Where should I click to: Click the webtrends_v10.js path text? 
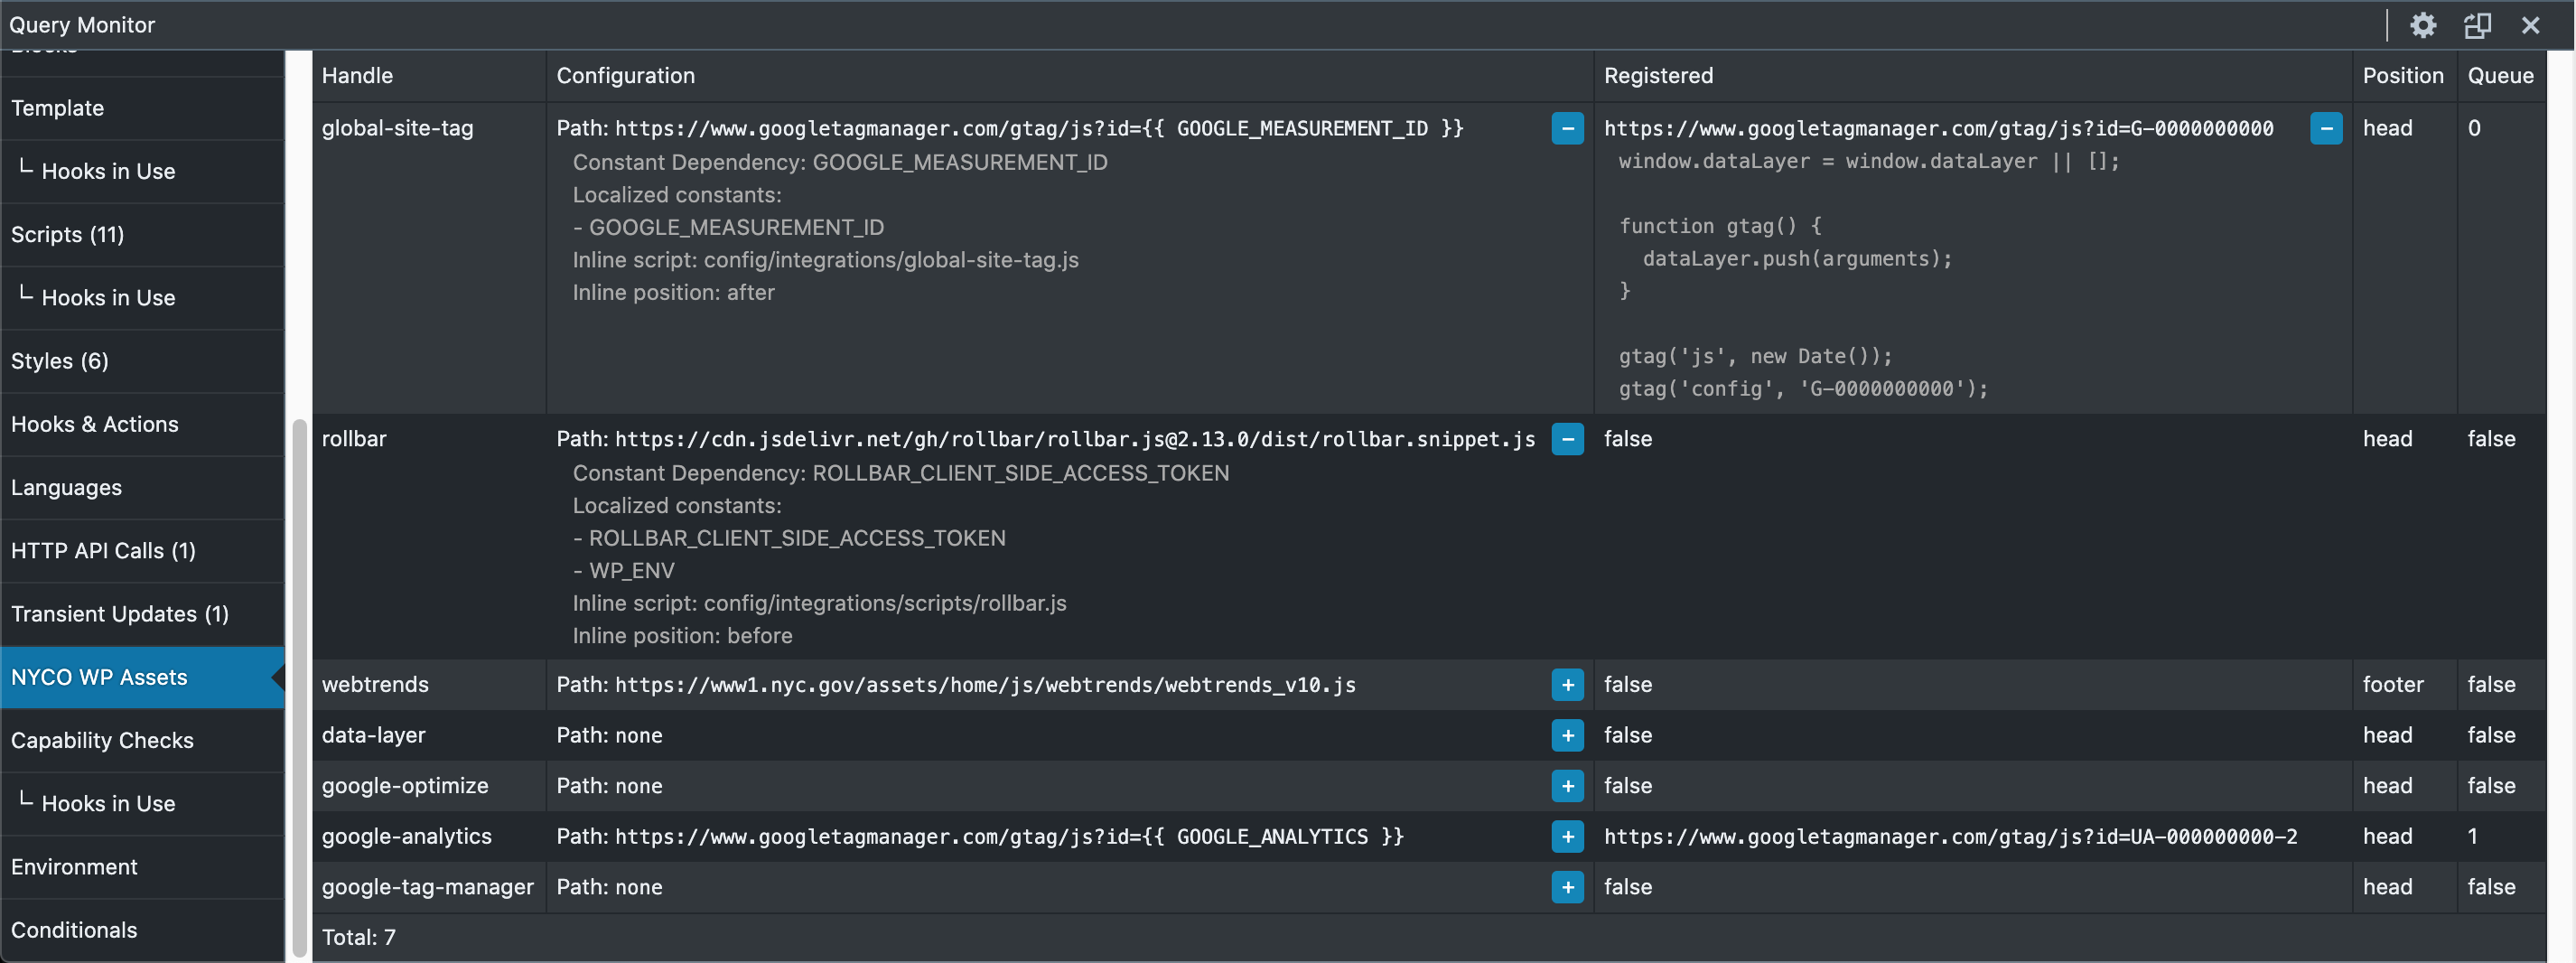(x=985, y=685)
